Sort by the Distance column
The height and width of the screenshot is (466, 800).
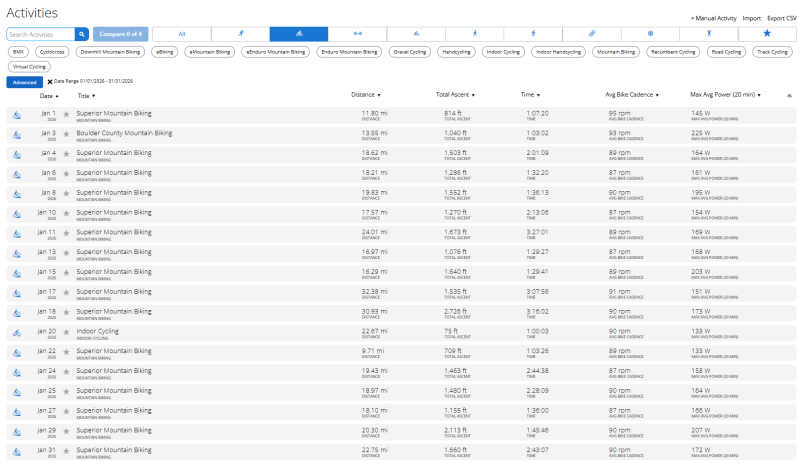pyautogui.click(x=365, y=95)
